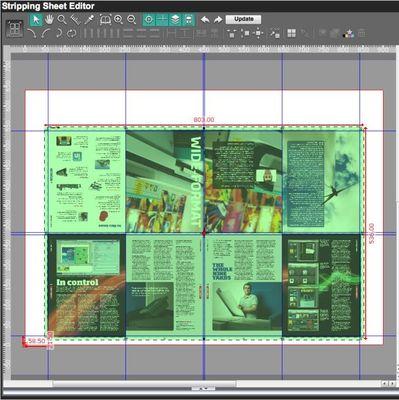Click the horizontal scrollbar thumb
This screenshot has height=400, width=399.
(x=144, y=384)
